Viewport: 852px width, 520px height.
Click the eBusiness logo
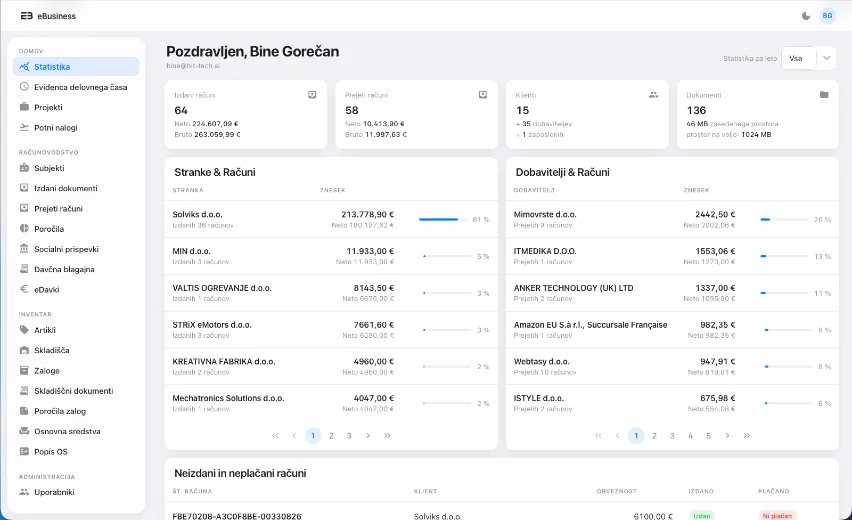(x=48, y=16)
